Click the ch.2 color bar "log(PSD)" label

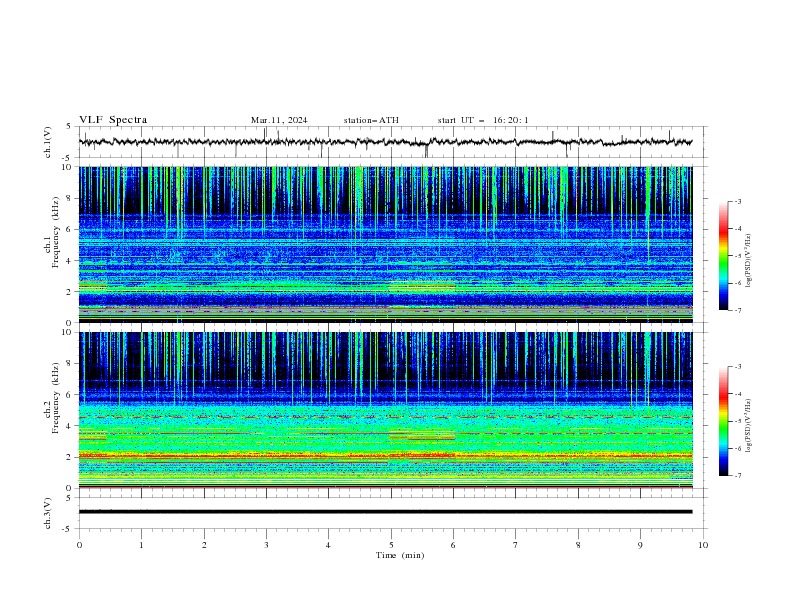(x=748, y=425)
